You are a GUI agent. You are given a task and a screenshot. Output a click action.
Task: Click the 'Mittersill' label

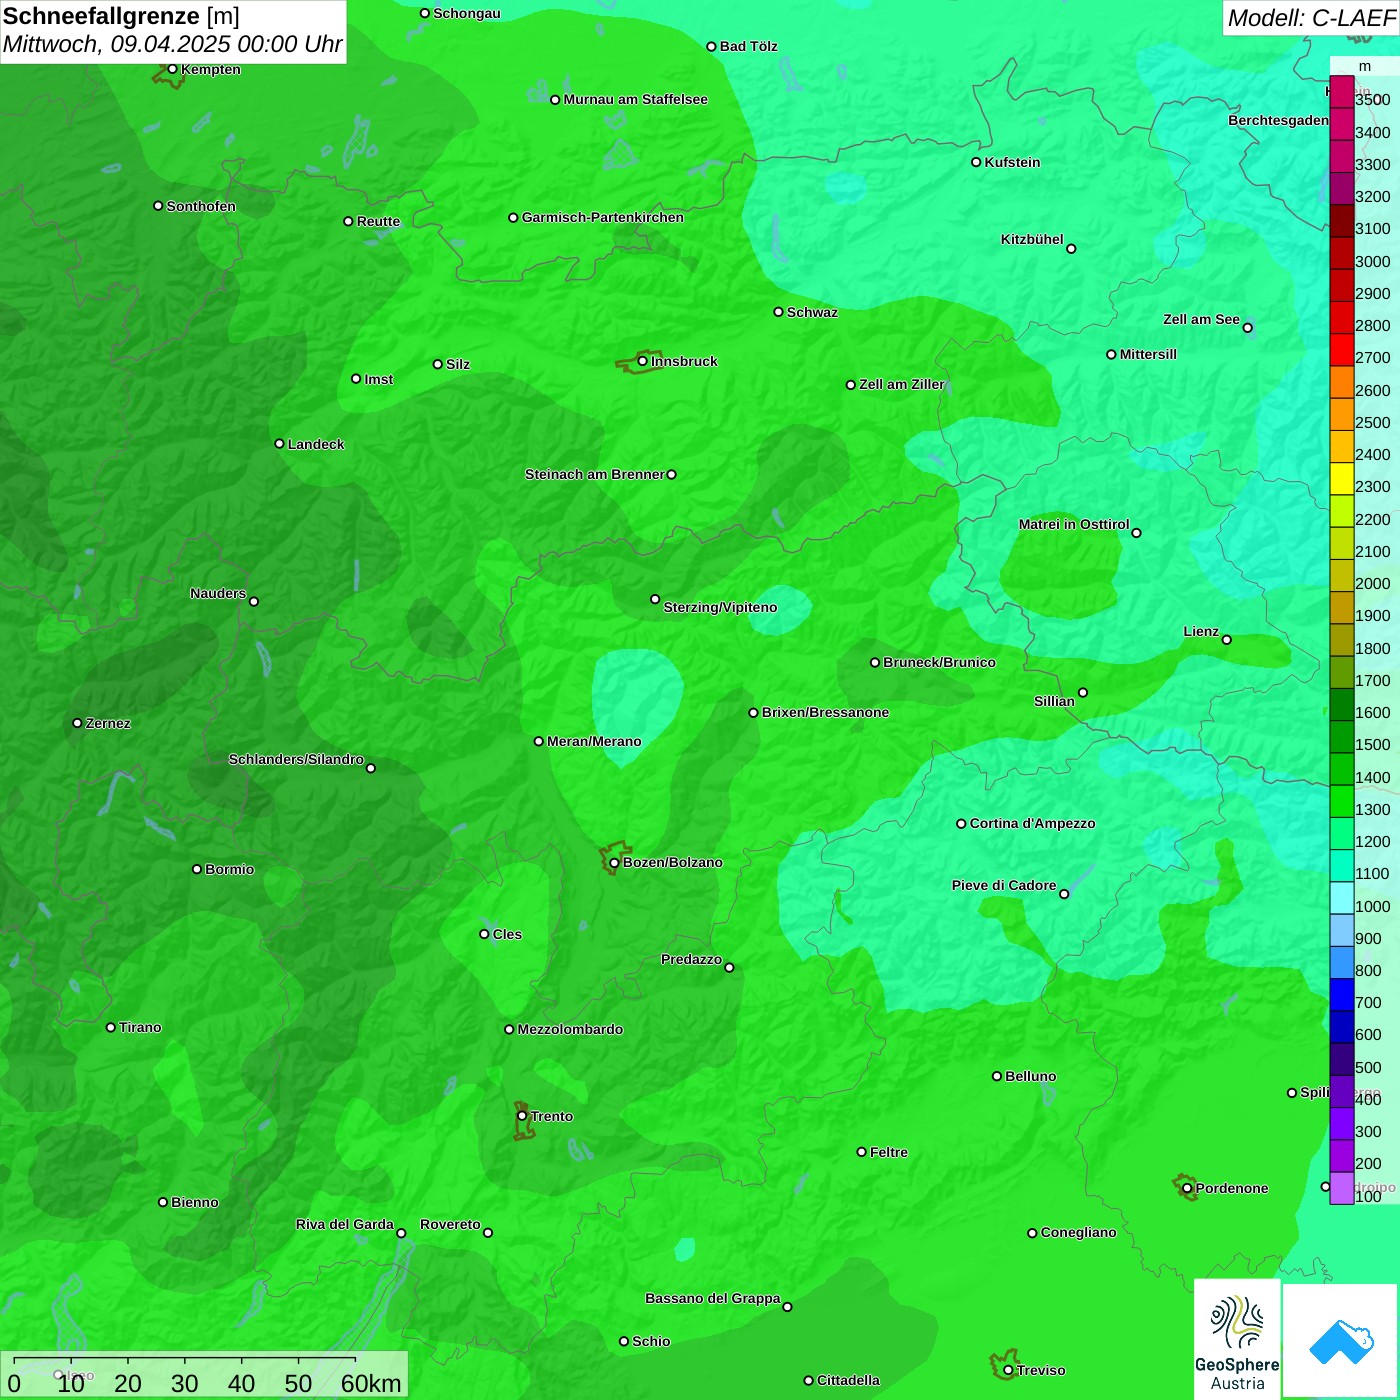click(1149, 354)
